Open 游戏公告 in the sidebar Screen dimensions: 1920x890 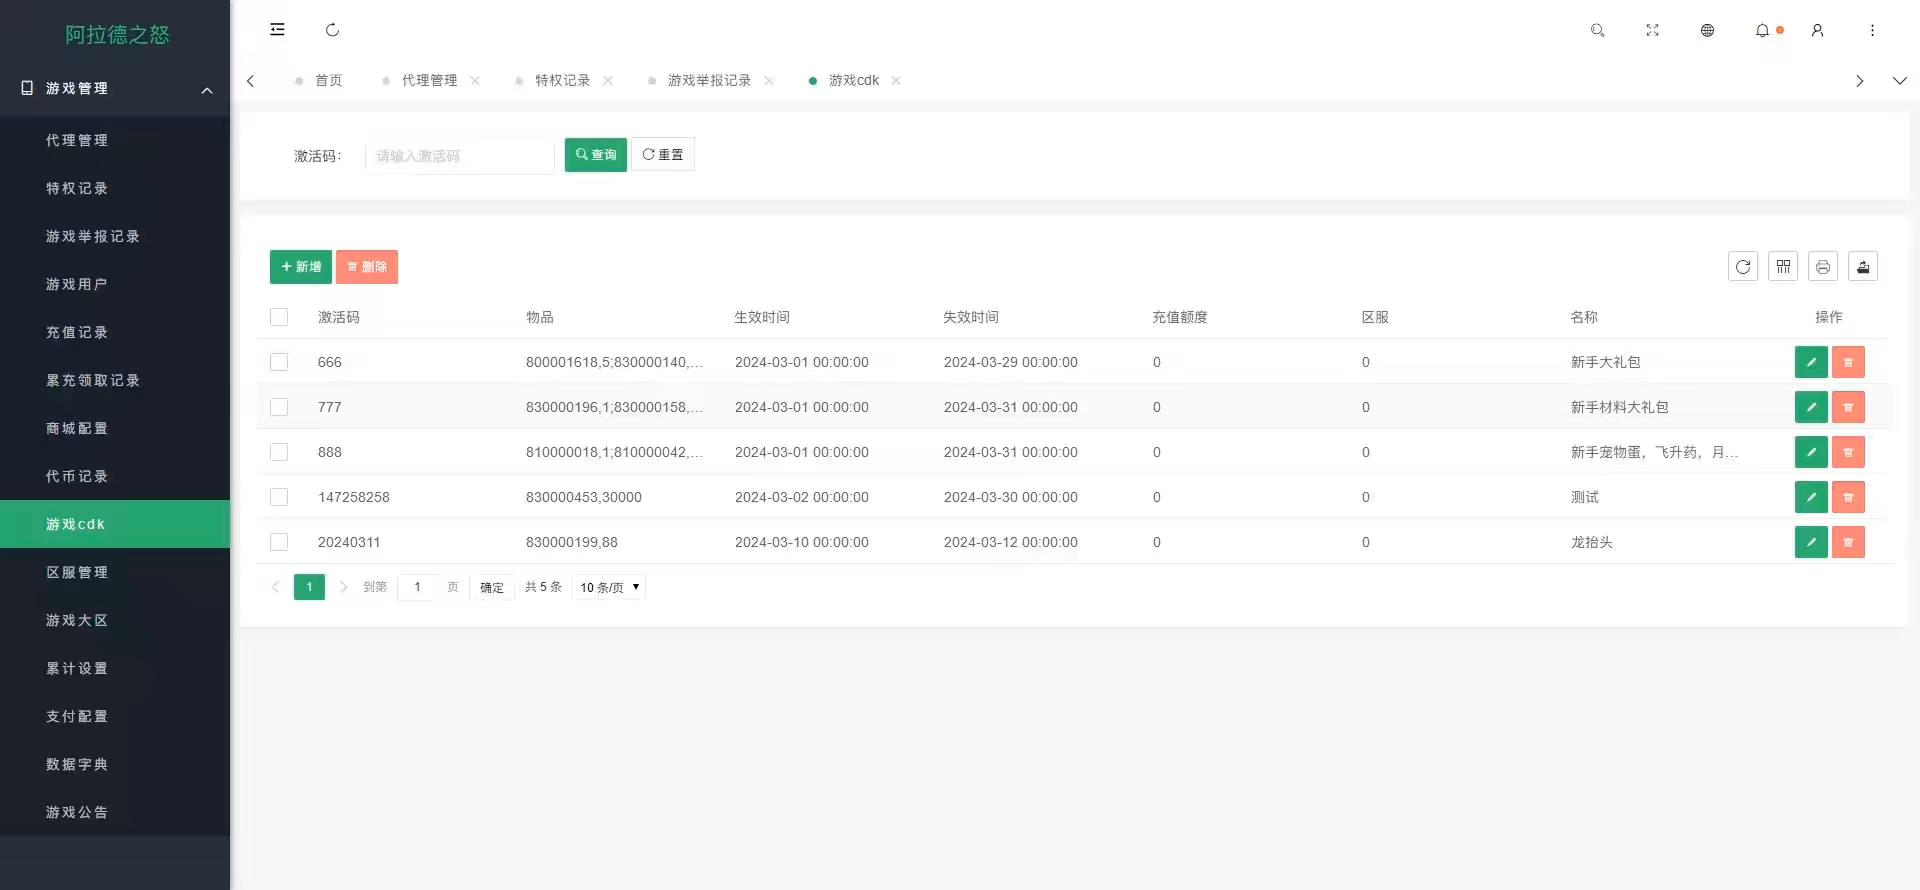tap(115, 812)
